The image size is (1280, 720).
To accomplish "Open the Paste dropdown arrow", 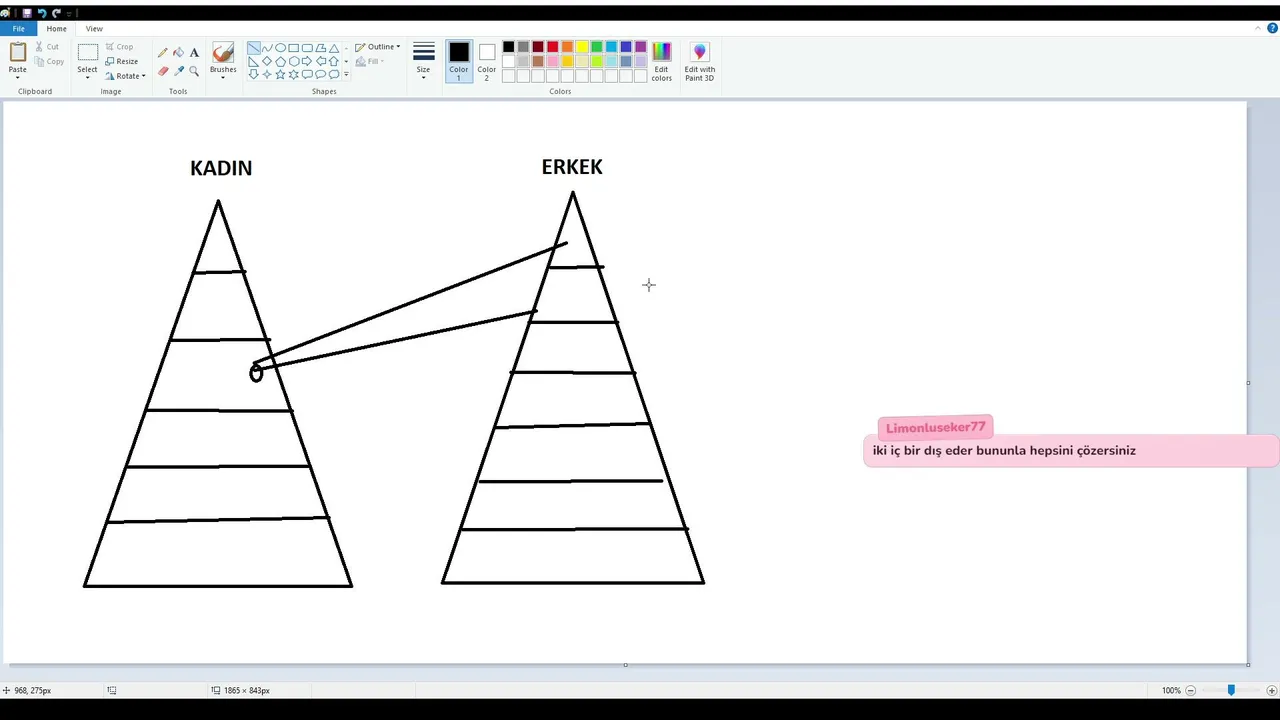I will pos(17,77).
